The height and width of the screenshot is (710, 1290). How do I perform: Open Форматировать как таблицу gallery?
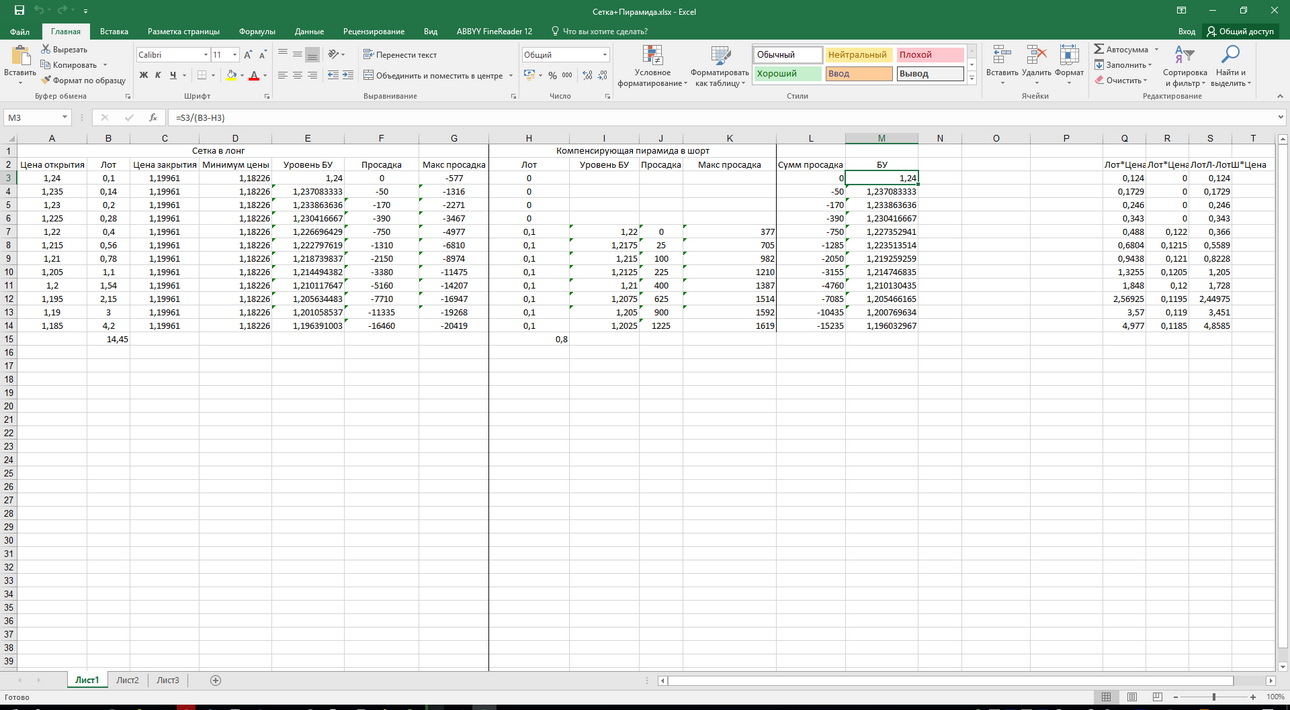click(719, 66)
